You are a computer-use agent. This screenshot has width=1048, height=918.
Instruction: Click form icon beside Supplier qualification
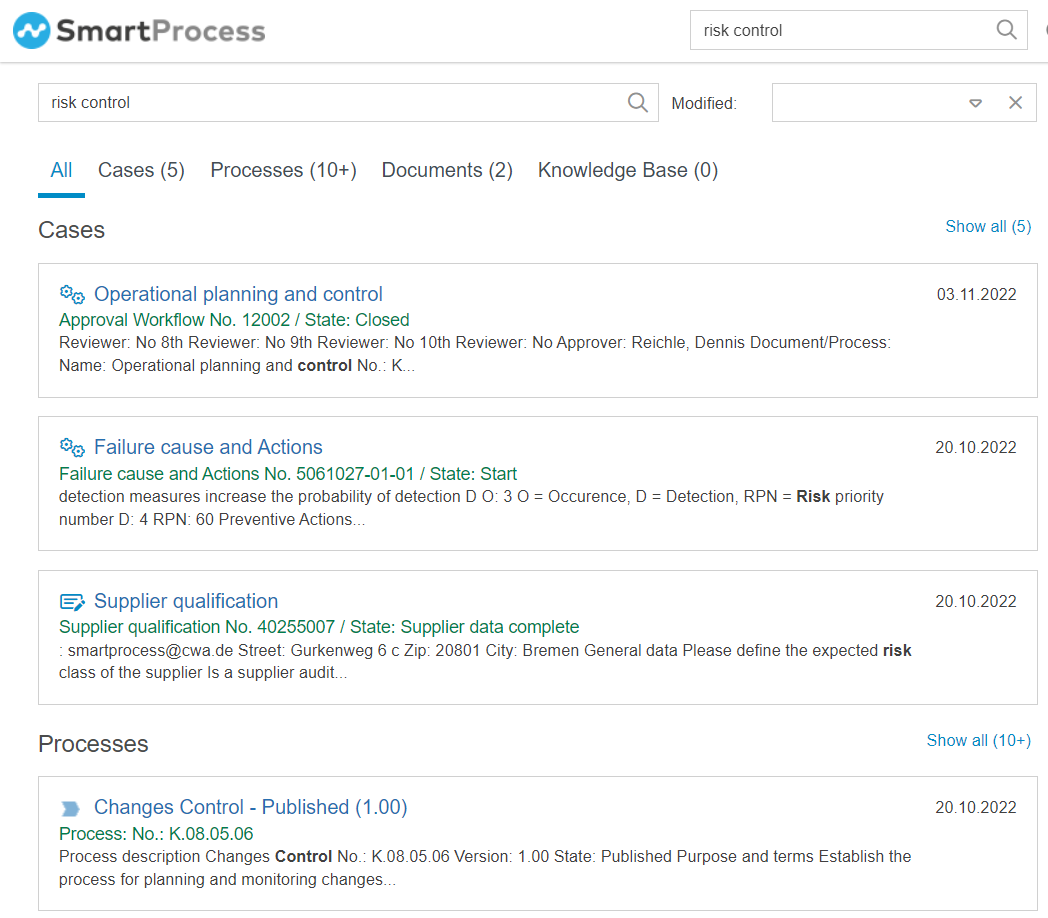(x=72, y=601)
